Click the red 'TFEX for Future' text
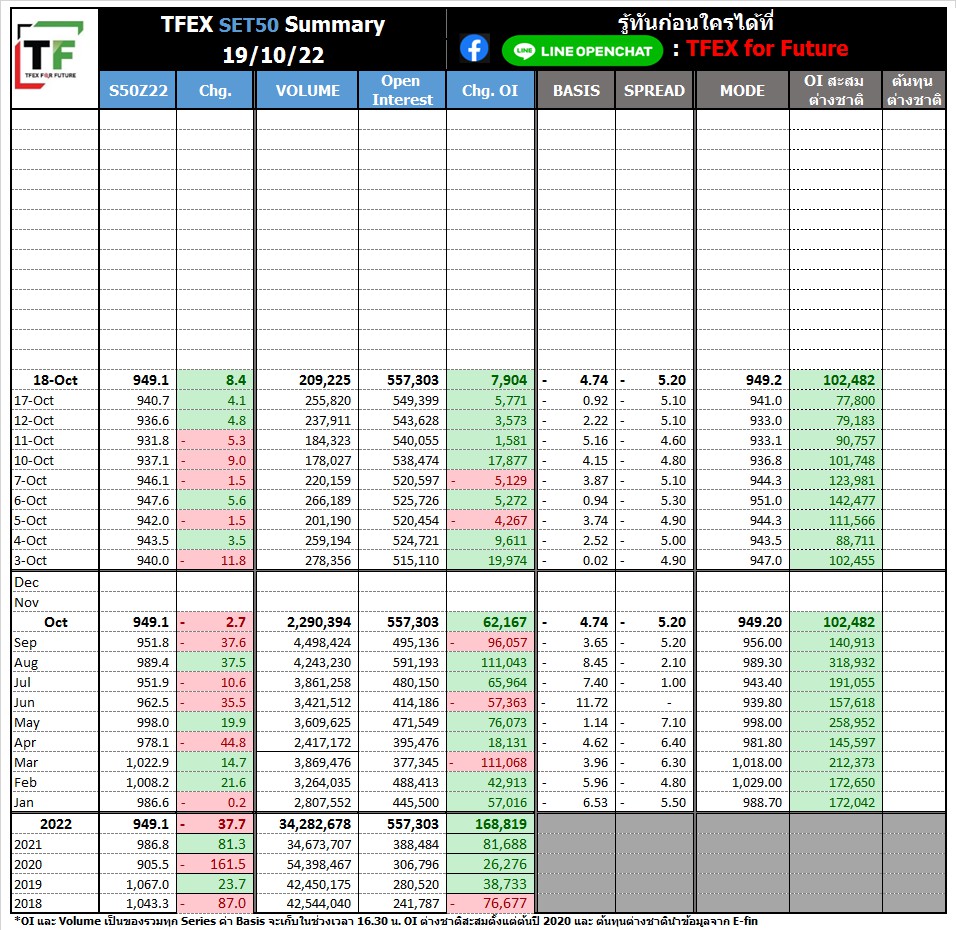This screenshot has height=930, width=956. coord(767,48)
